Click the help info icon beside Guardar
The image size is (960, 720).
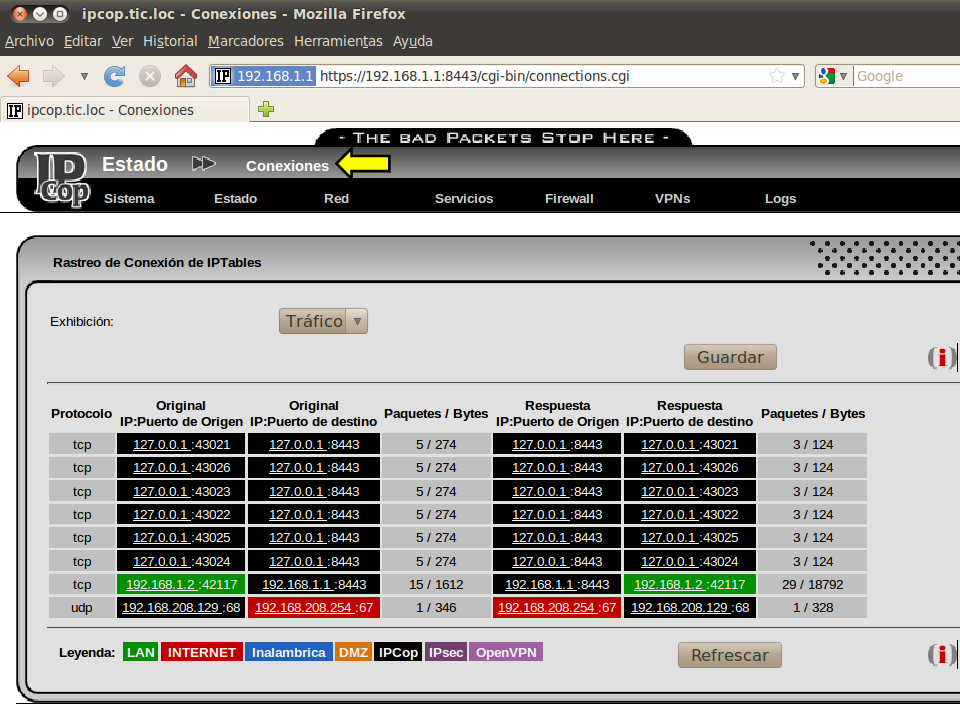tap(940, 358)
